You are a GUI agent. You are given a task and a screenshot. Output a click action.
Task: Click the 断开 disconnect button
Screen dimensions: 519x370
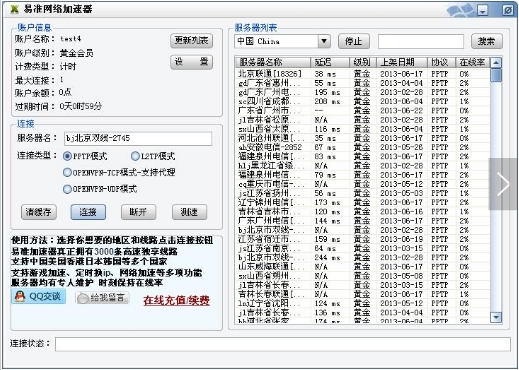tap(138, 212)
